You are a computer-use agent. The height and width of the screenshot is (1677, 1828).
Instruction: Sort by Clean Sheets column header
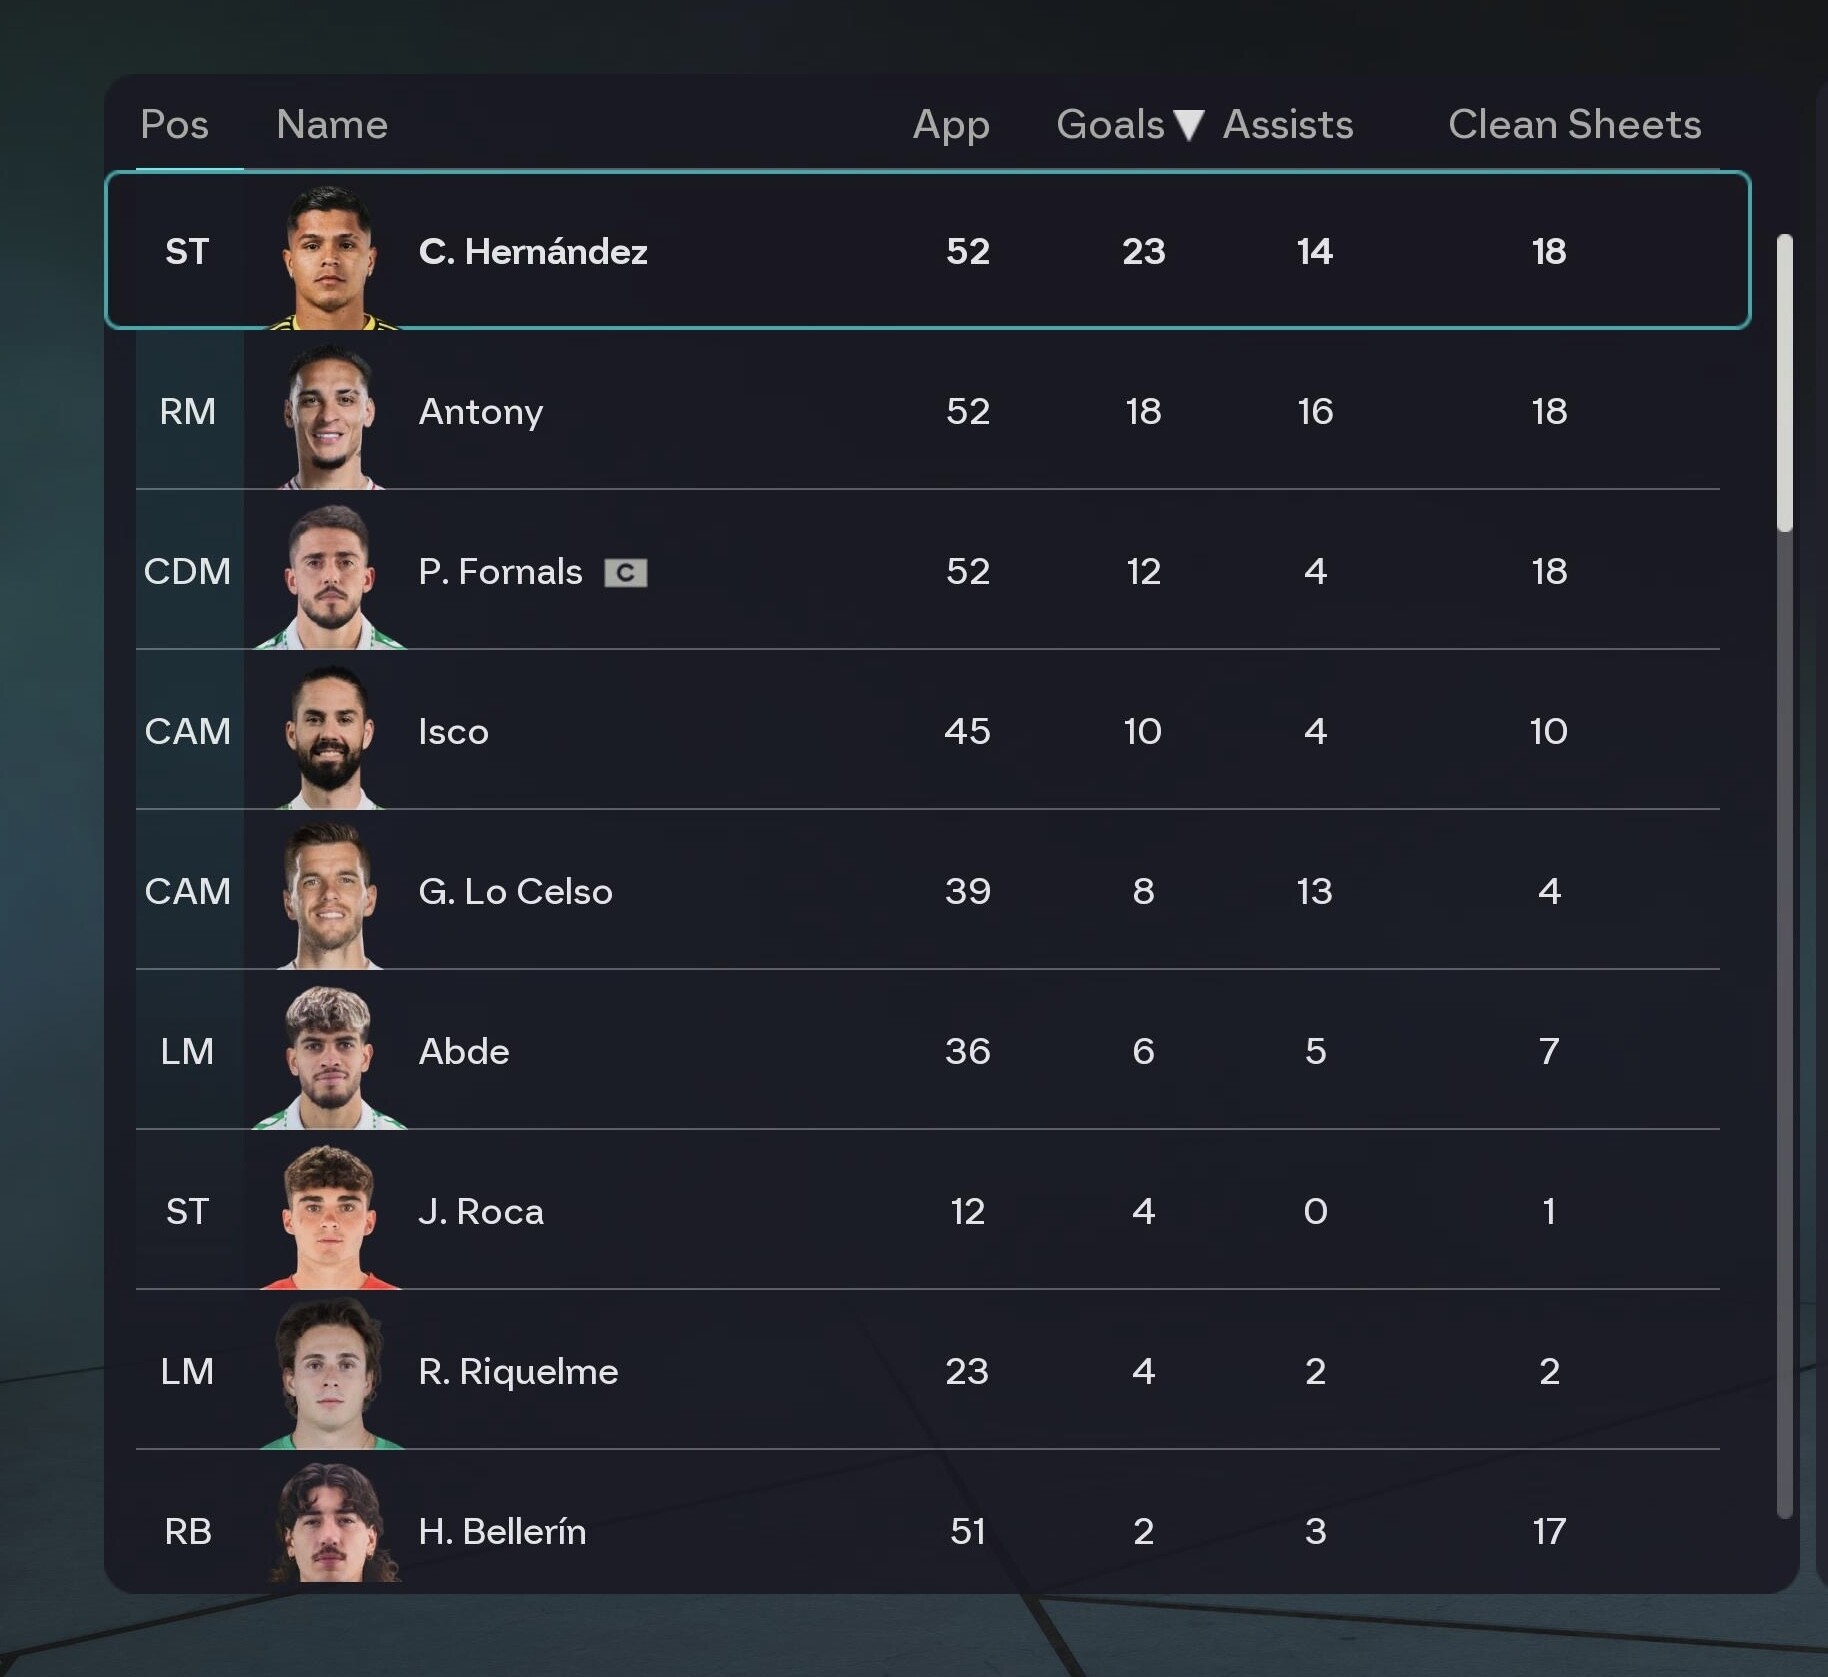tap(1574, 125)
